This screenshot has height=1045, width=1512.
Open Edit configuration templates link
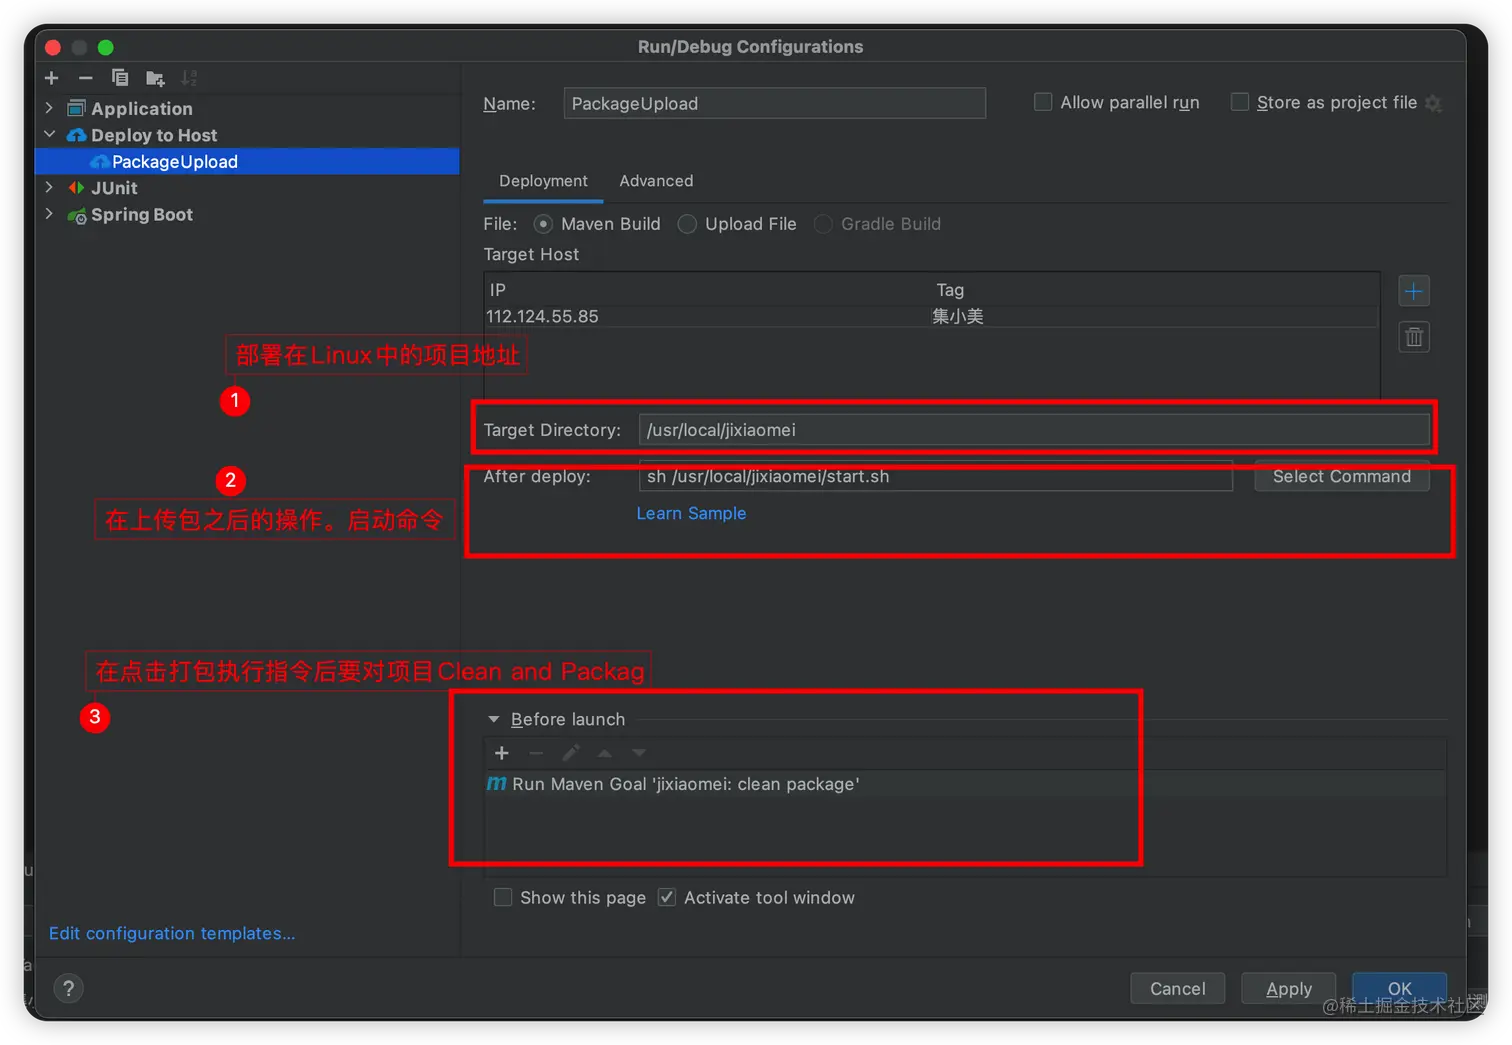pyautogui.click(x=172, y=933)
